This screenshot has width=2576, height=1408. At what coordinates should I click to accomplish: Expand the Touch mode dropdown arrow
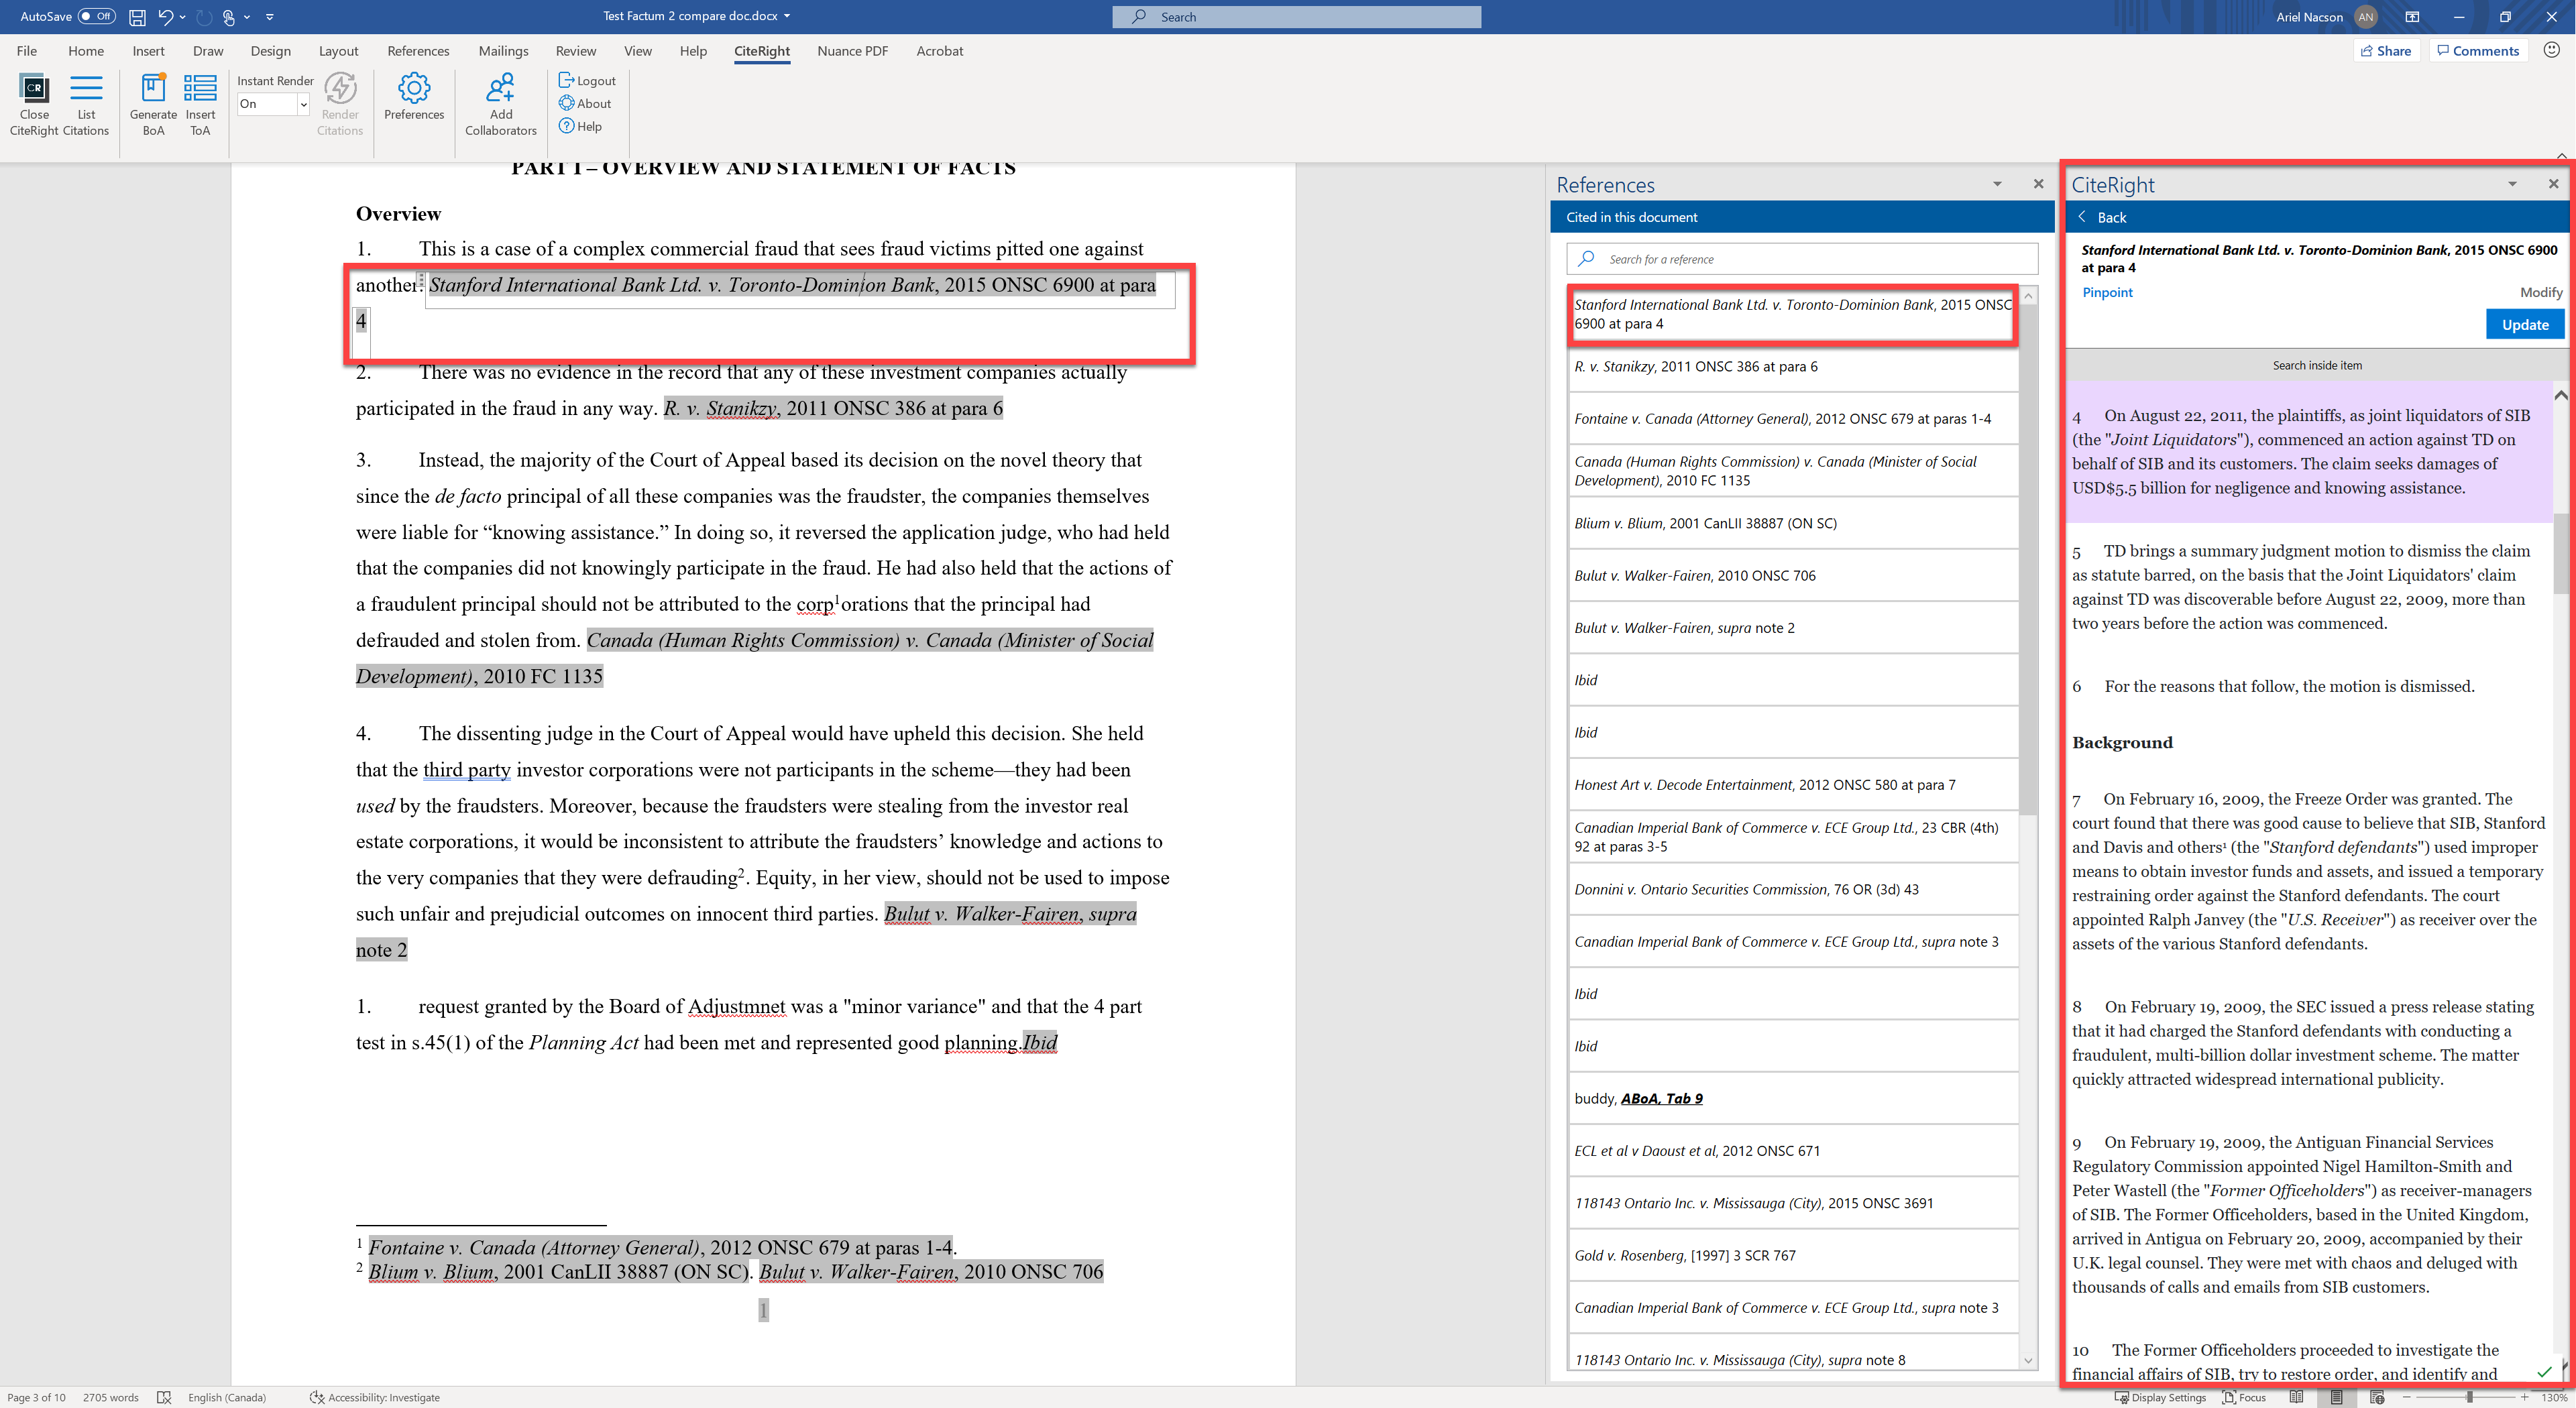(247, 16)
